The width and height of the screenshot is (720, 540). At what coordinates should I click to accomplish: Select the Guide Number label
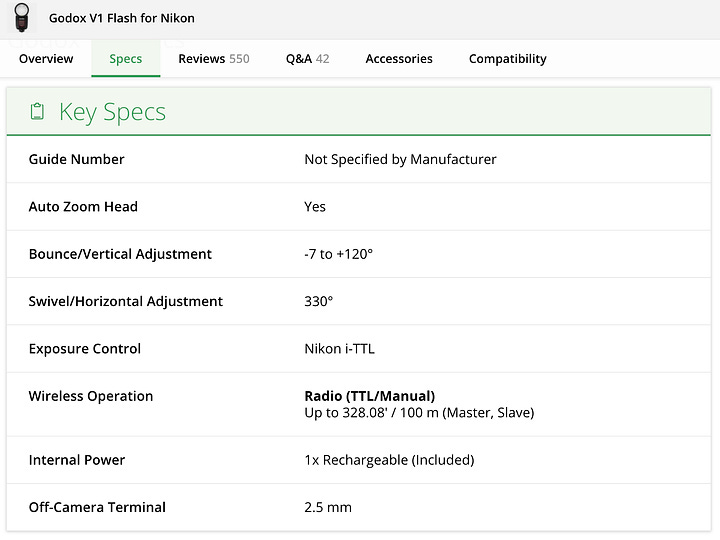coord(77,159)
